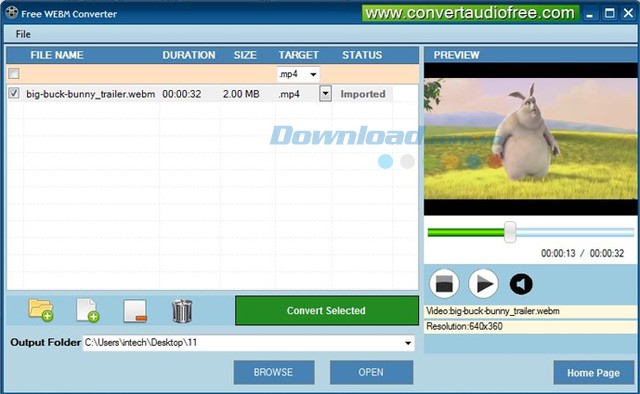Click the Video:big-buck-bunny_trailer.webm info line

(531, 311)
